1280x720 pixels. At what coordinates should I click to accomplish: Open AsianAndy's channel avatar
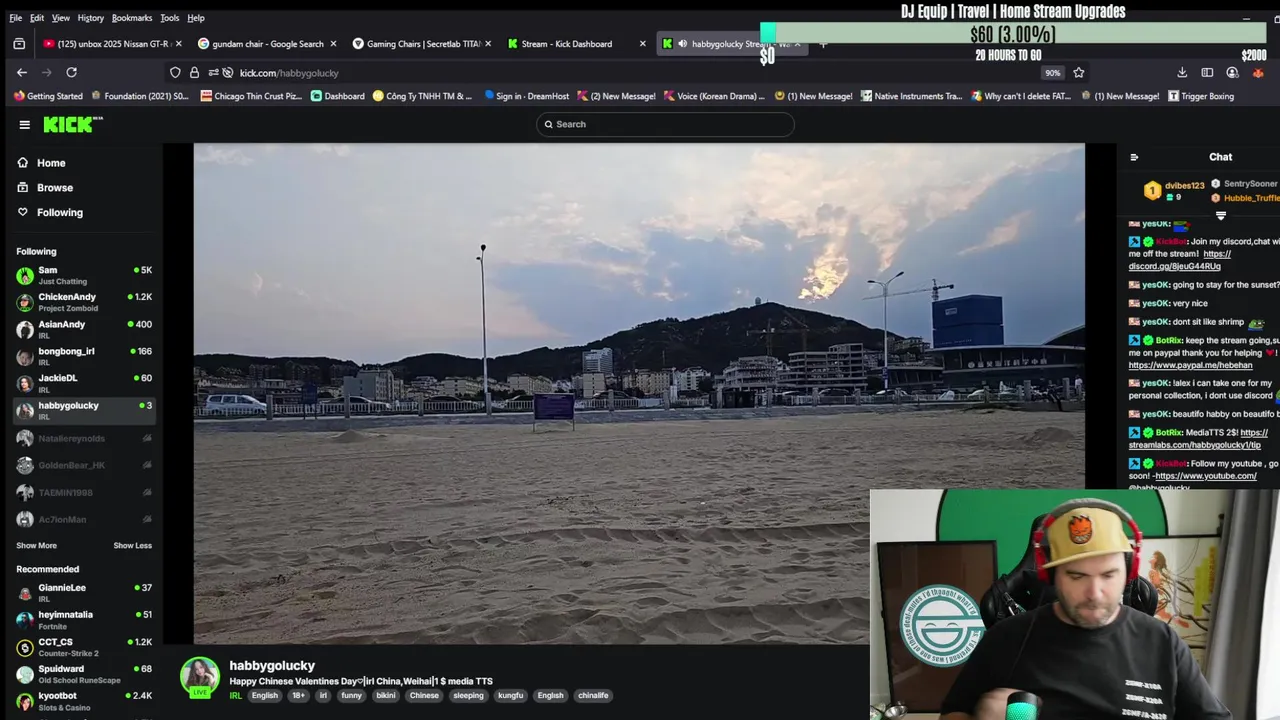(25, 329)
